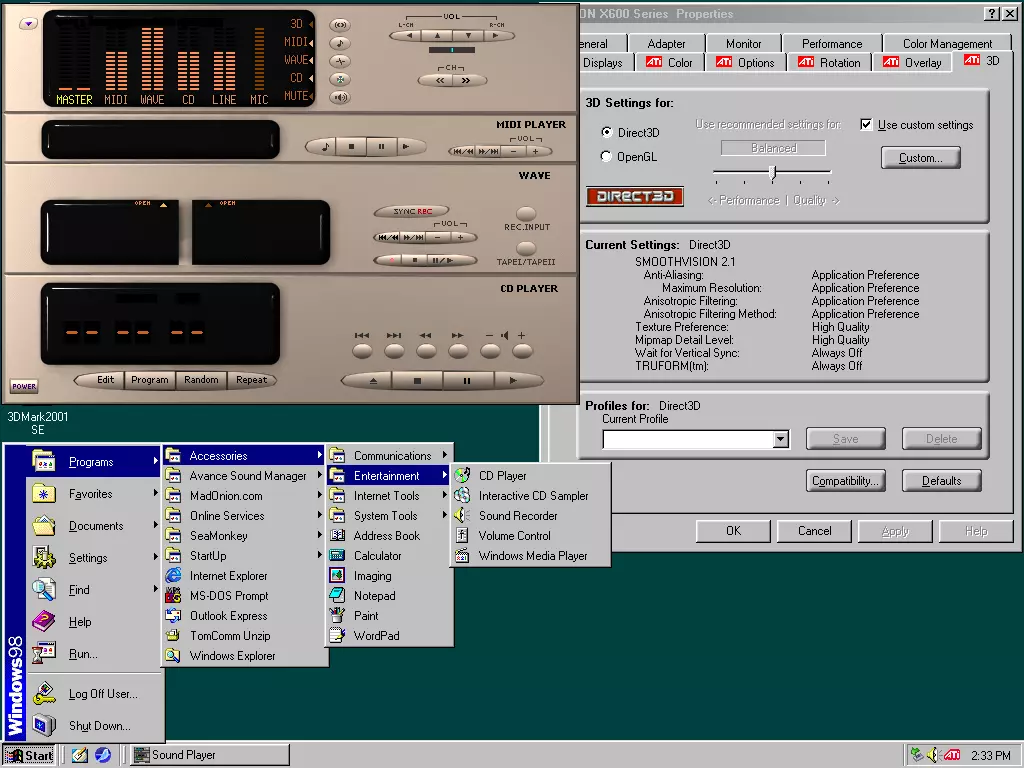1024x768 pixels.
Task: Pause the CD Player
Action: [467, 381]
